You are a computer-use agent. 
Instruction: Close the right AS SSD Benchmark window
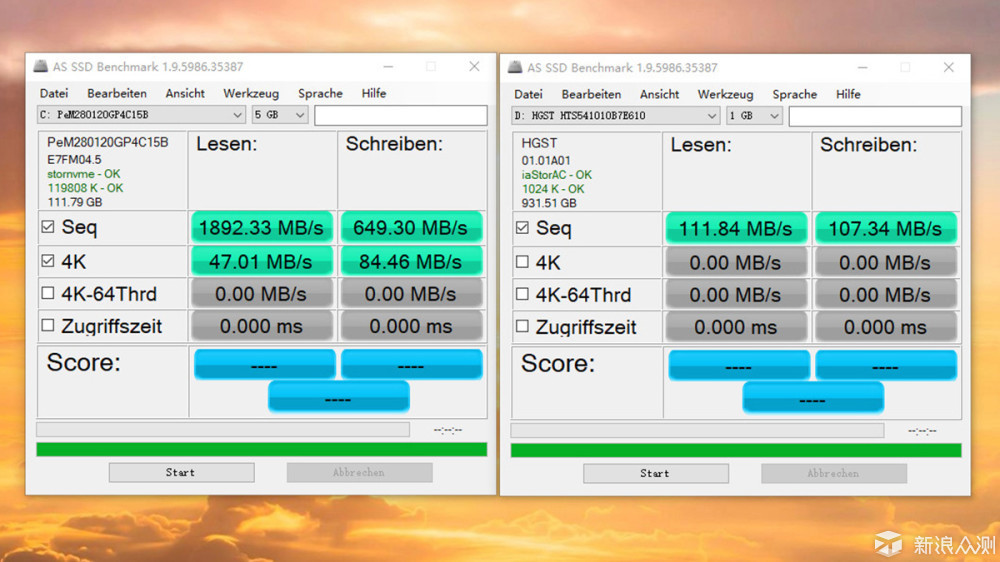tap(948, 68)
